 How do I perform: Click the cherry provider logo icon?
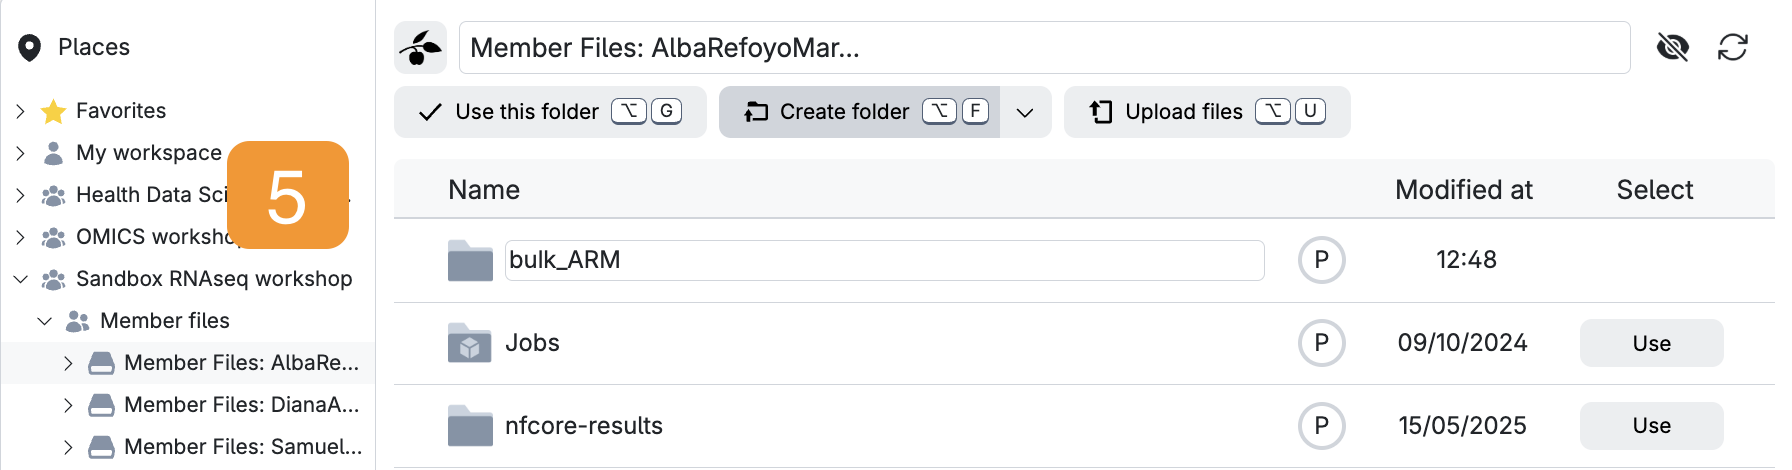pyautogui.click(x=420, y=48)
